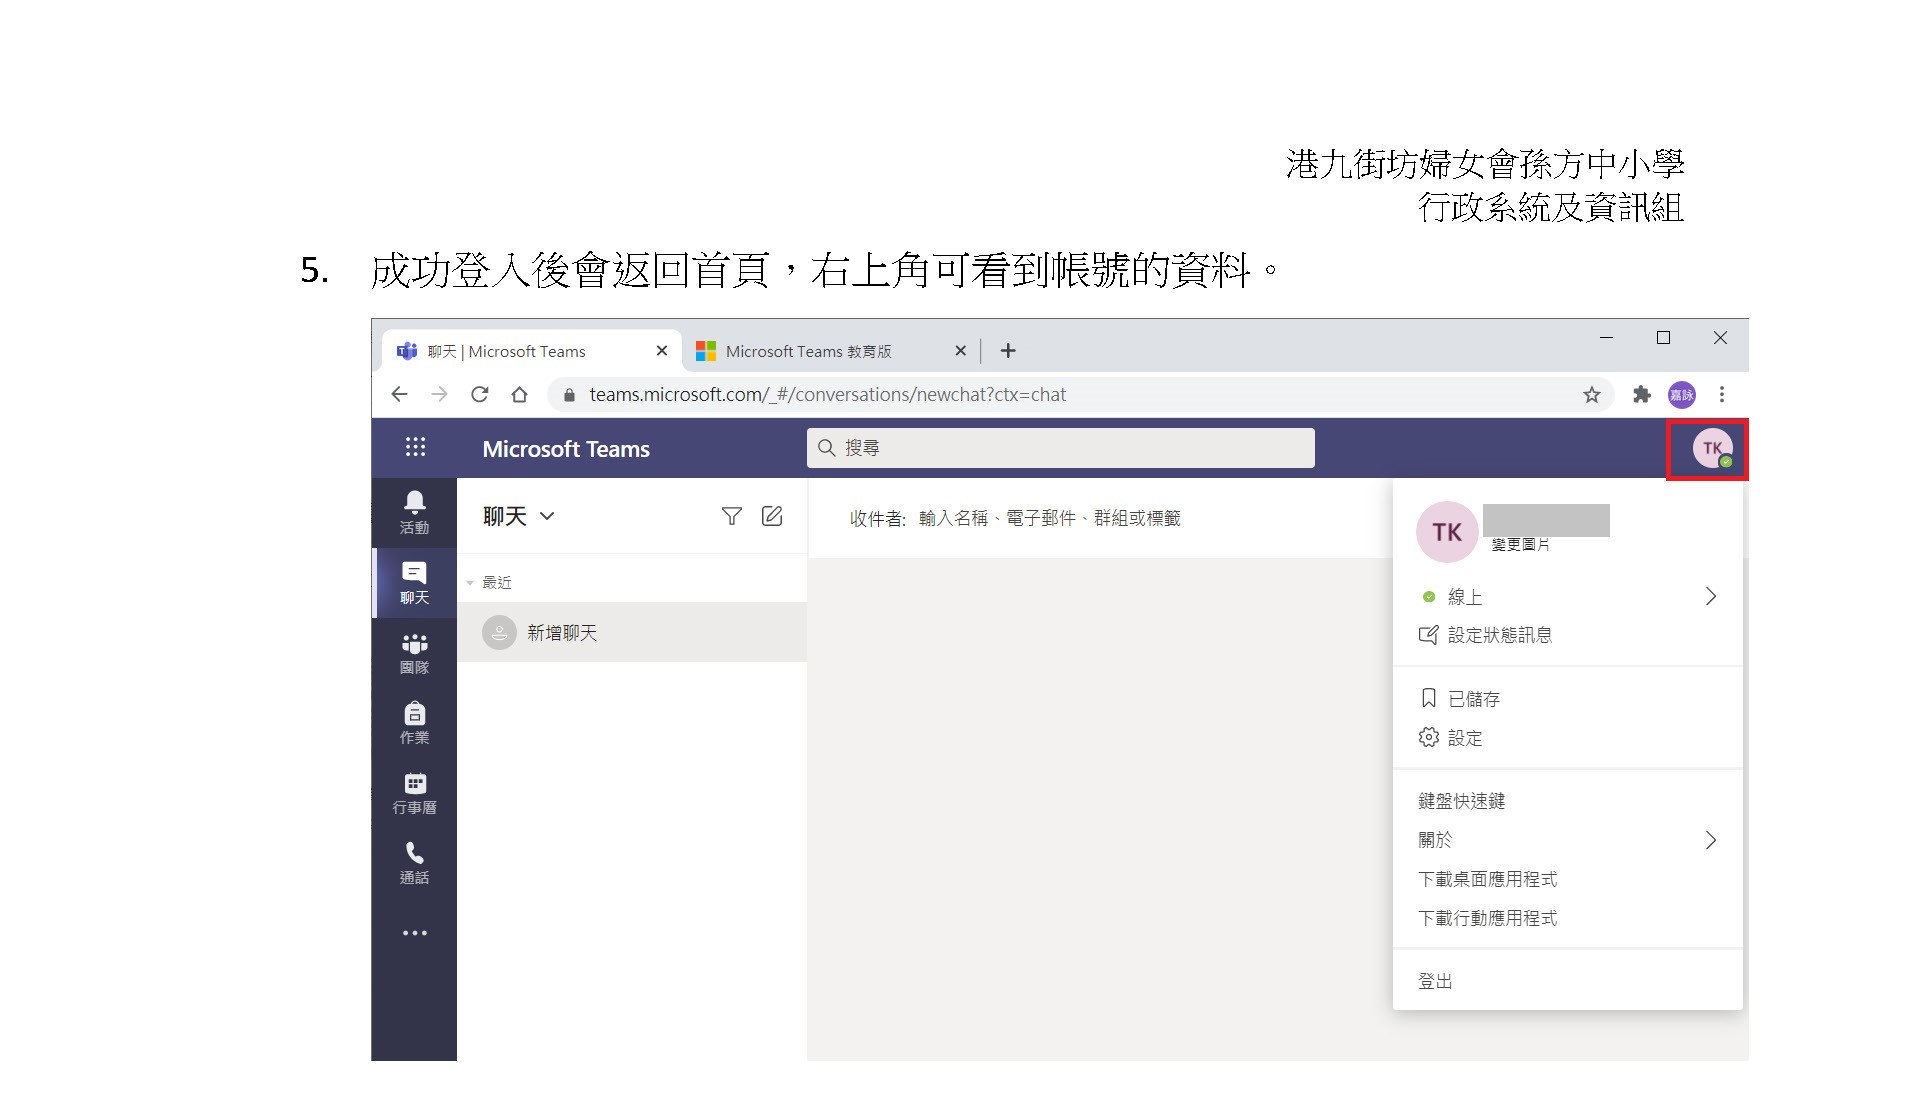Open Calendar (行事曆) in sidebar
This screenshot has width=1908, height=1104.
(414, 792)
